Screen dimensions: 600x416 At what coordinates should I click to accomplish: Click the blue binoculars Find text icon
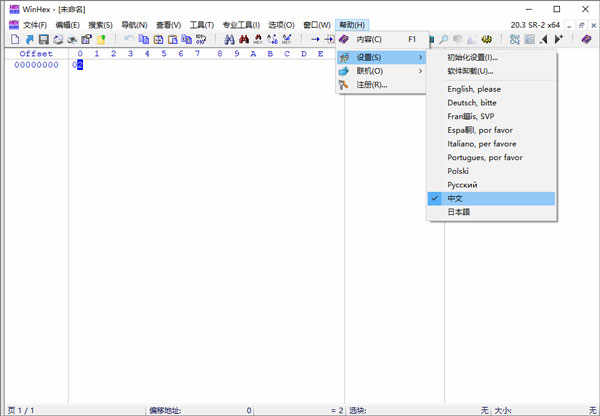point(229,39)
